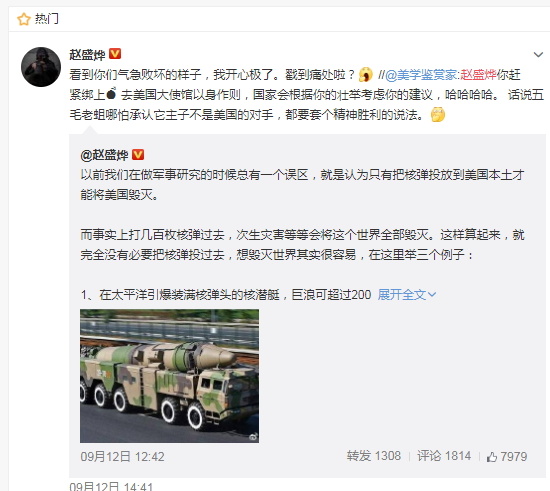
Task: Open the 09月12日 12:42 timestamp link
Action: click(122, 456)
